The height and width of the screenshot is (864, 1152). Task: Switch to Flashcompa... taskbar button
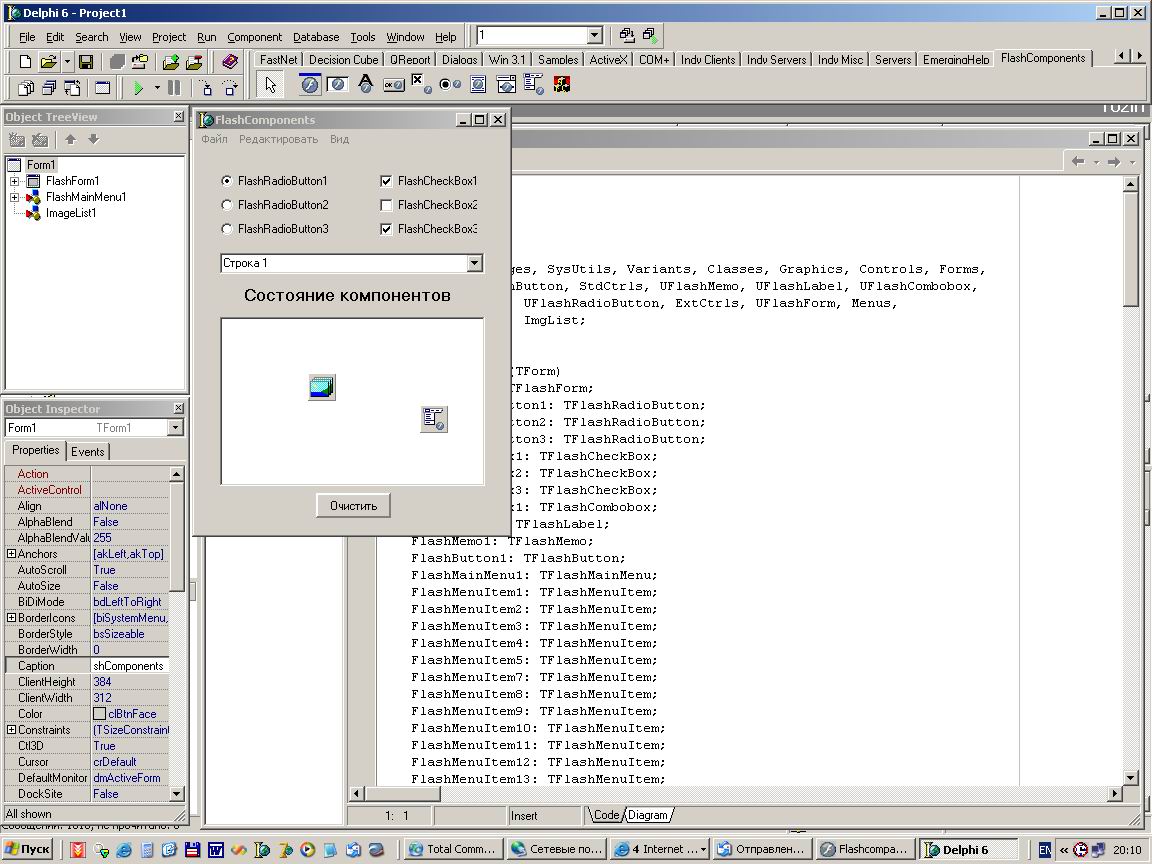(x=866, y=849)
